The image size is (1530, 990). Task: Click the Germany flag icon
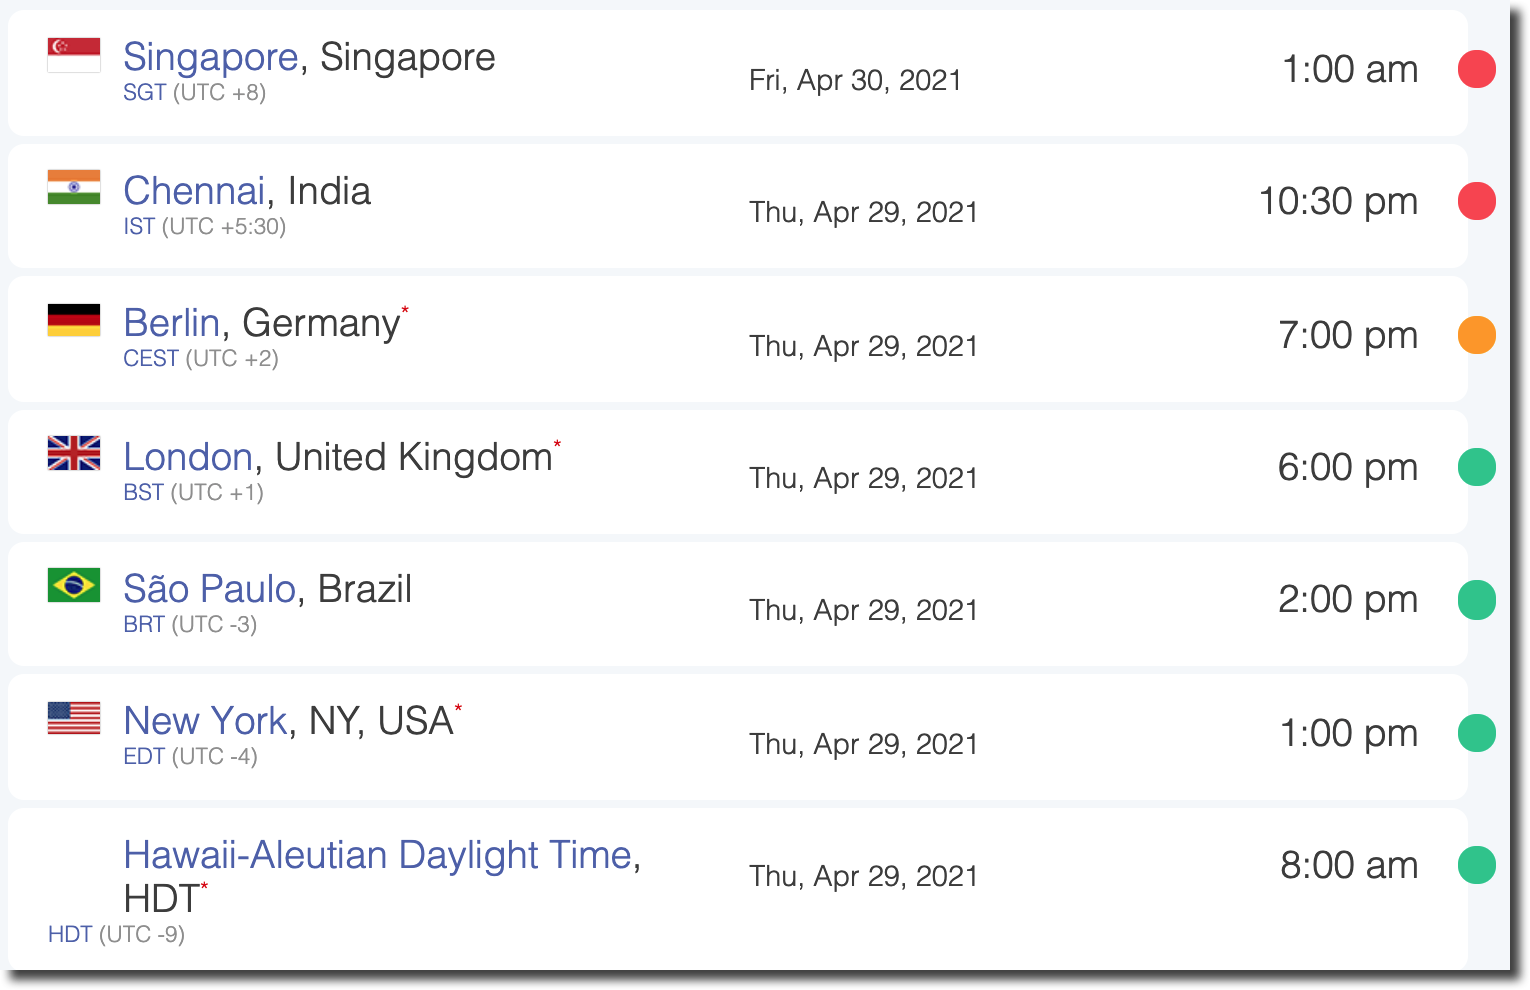click(74, 320)
